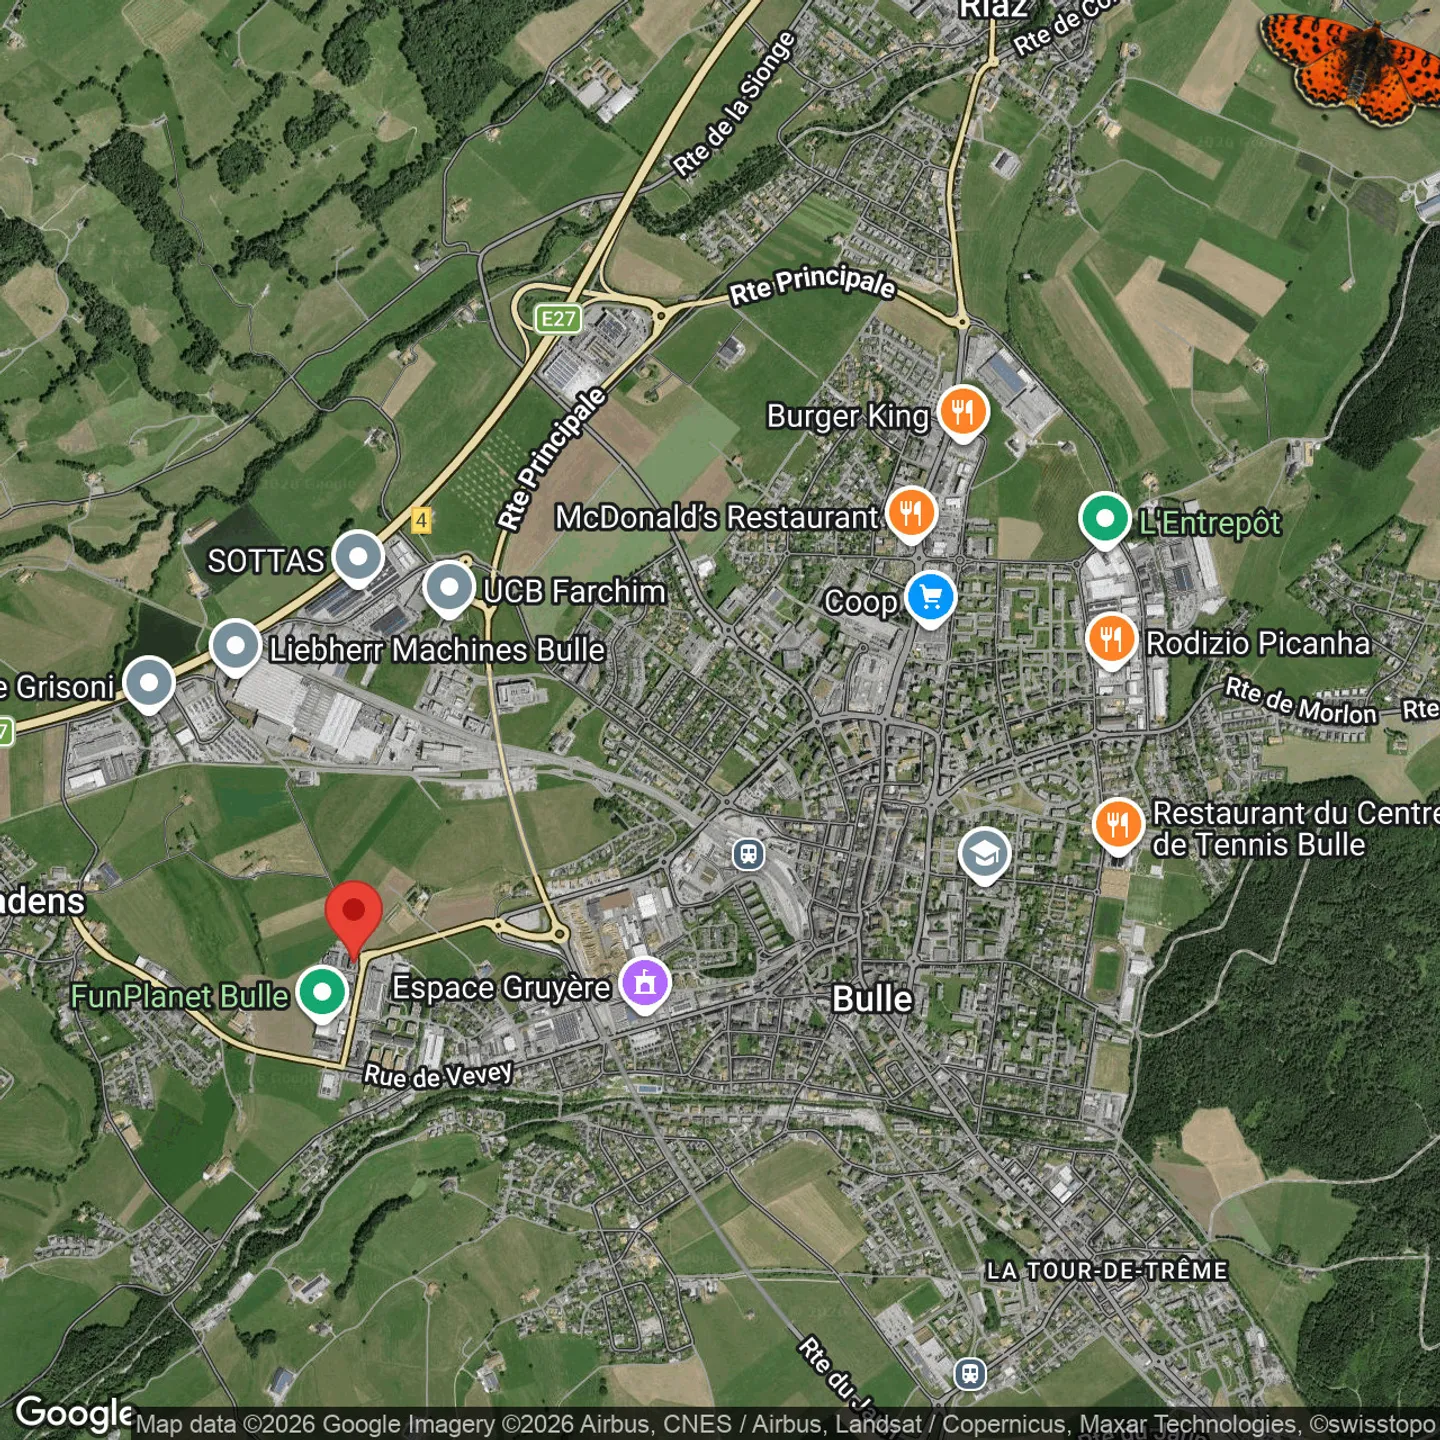Open the UCB Farchim location pin
1440x1440 pixels.
point(448,588)
